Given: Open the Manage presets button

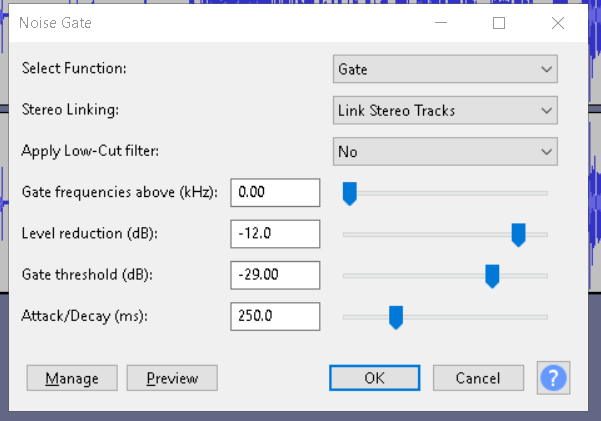Looking at the screenshot, I should coord(72,378).
